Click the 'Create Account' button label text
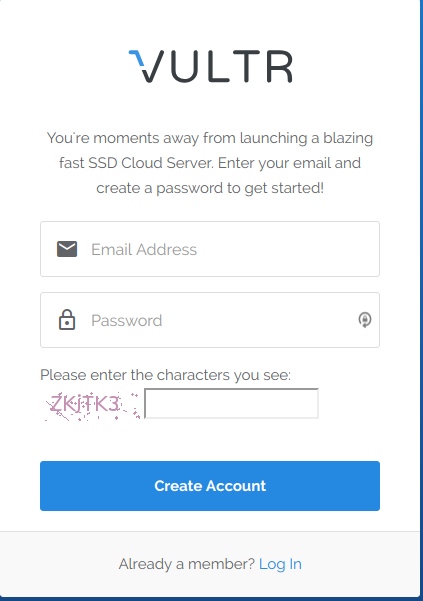The image size is (423, 601). pos(210,486)
